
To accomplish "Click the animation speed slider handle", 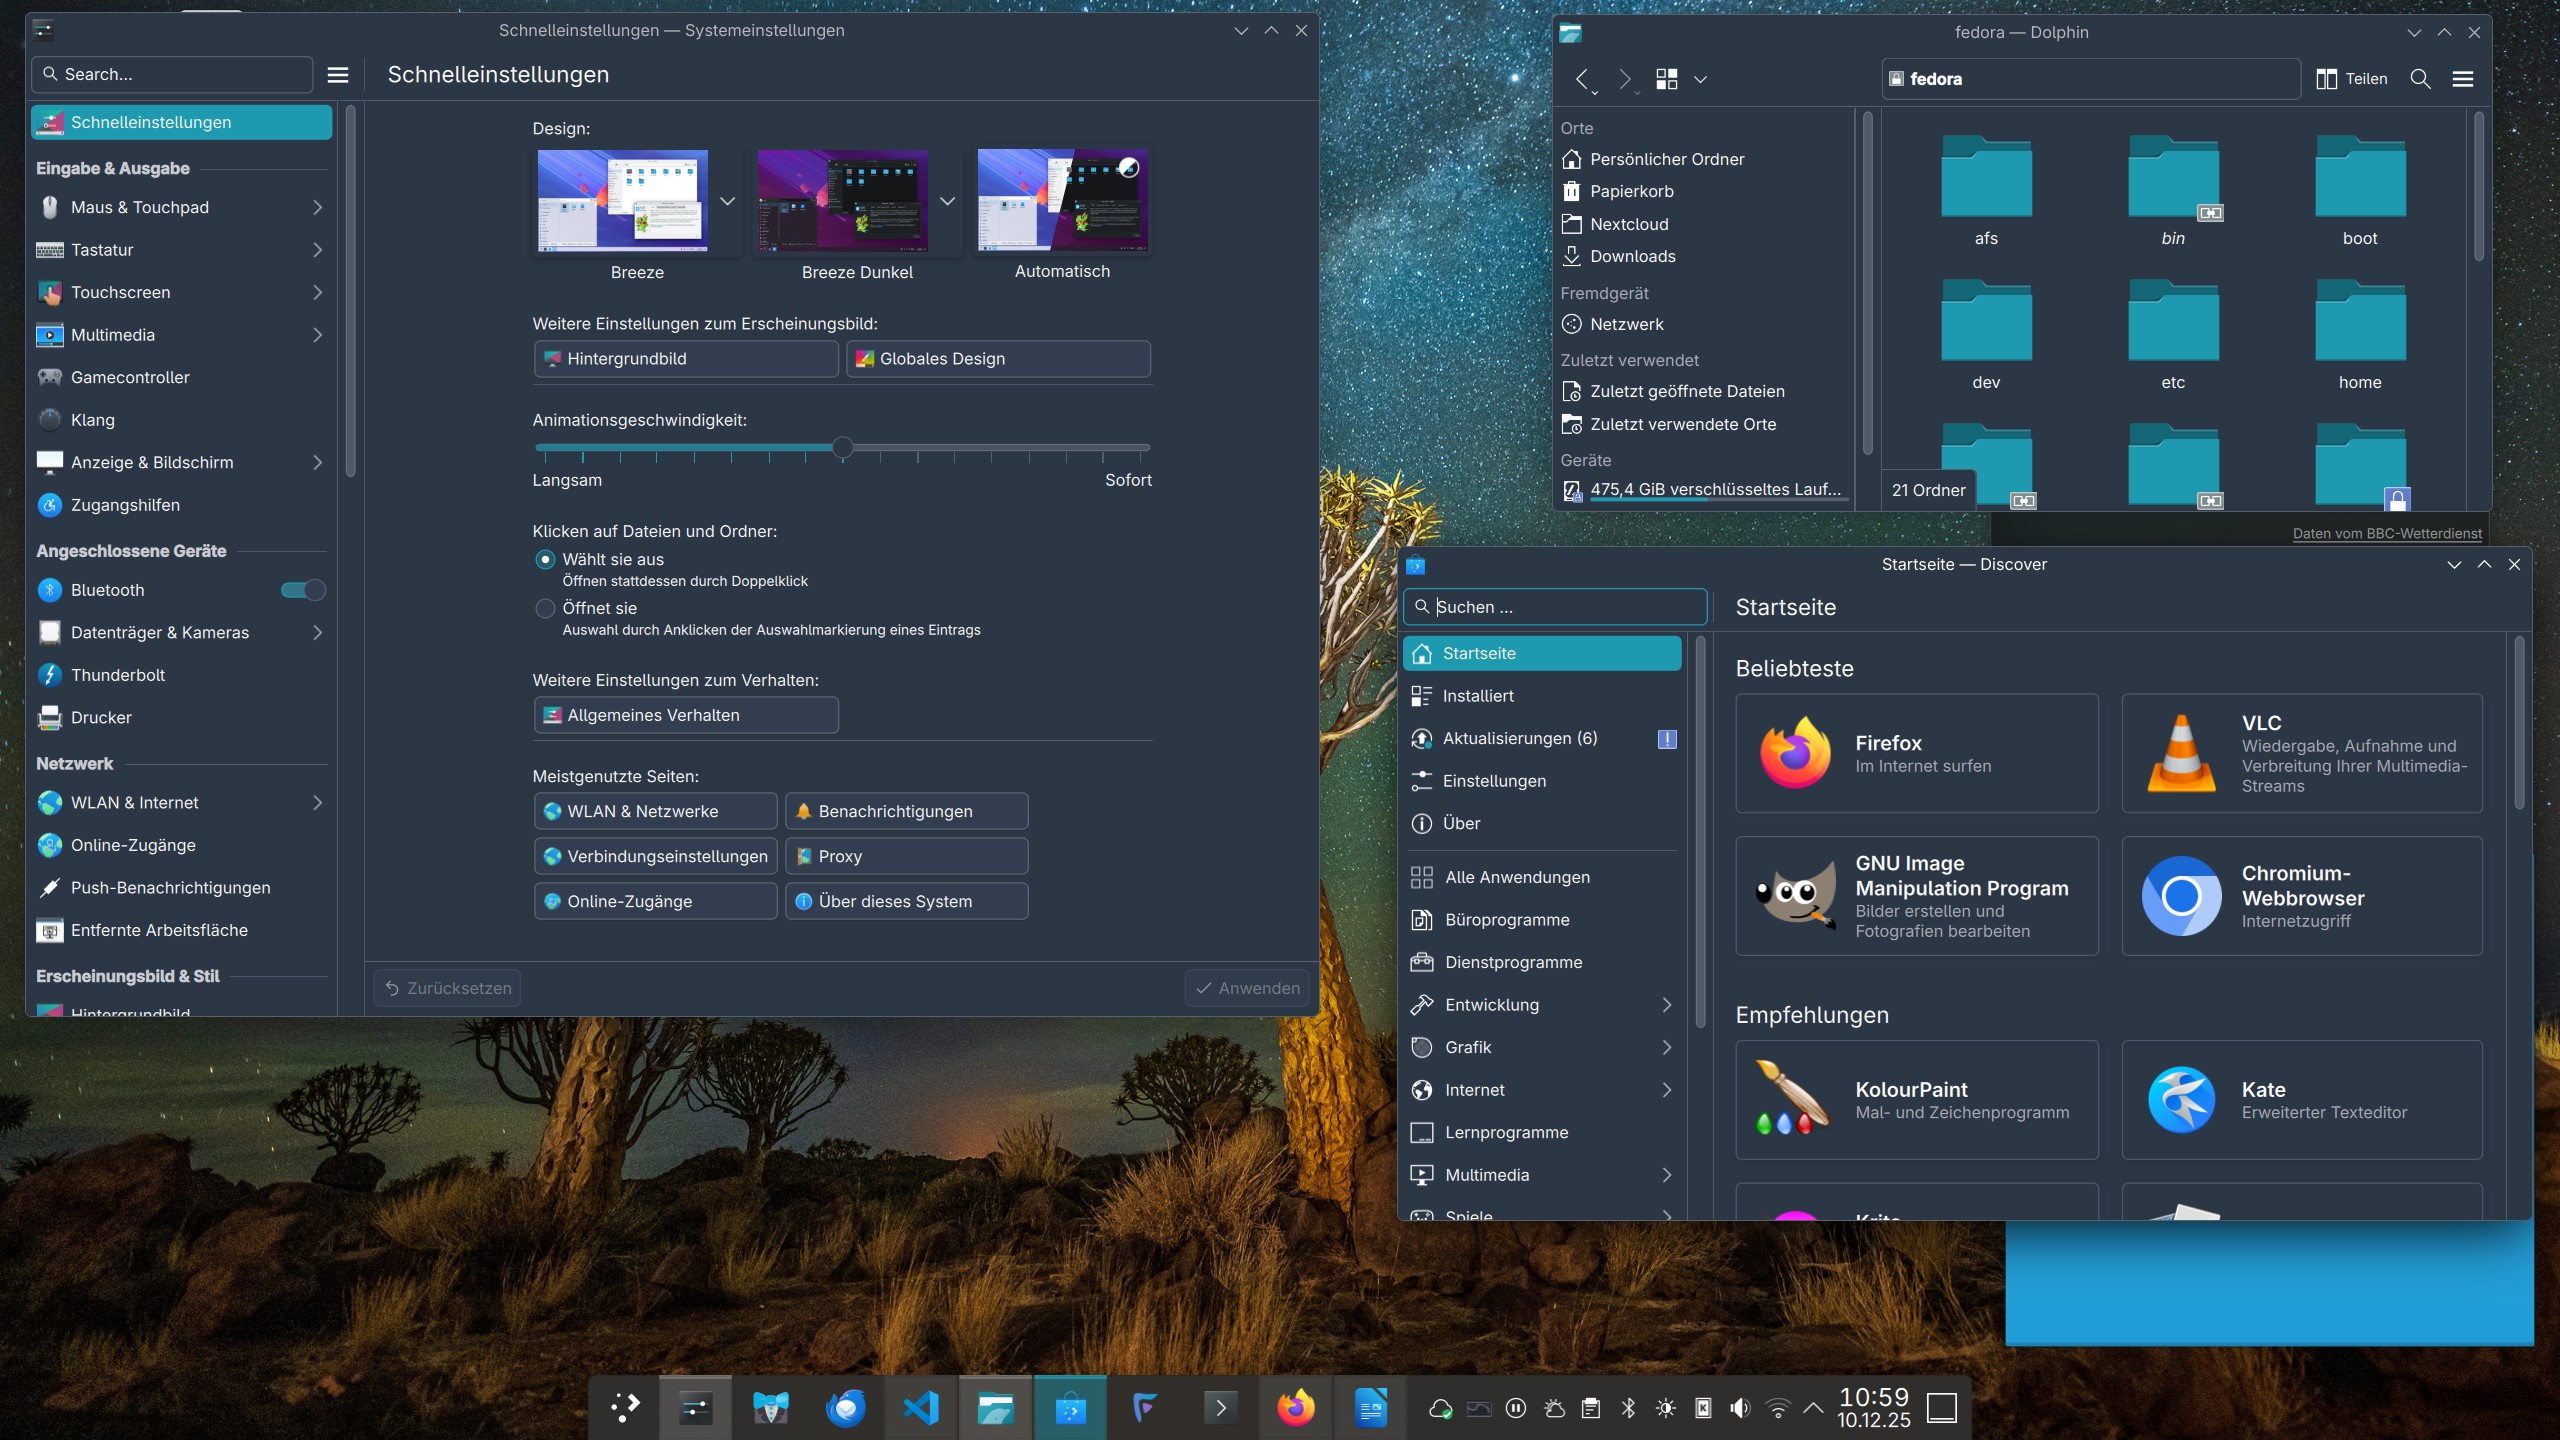I will pyautogui.click(x=843, y=448).
